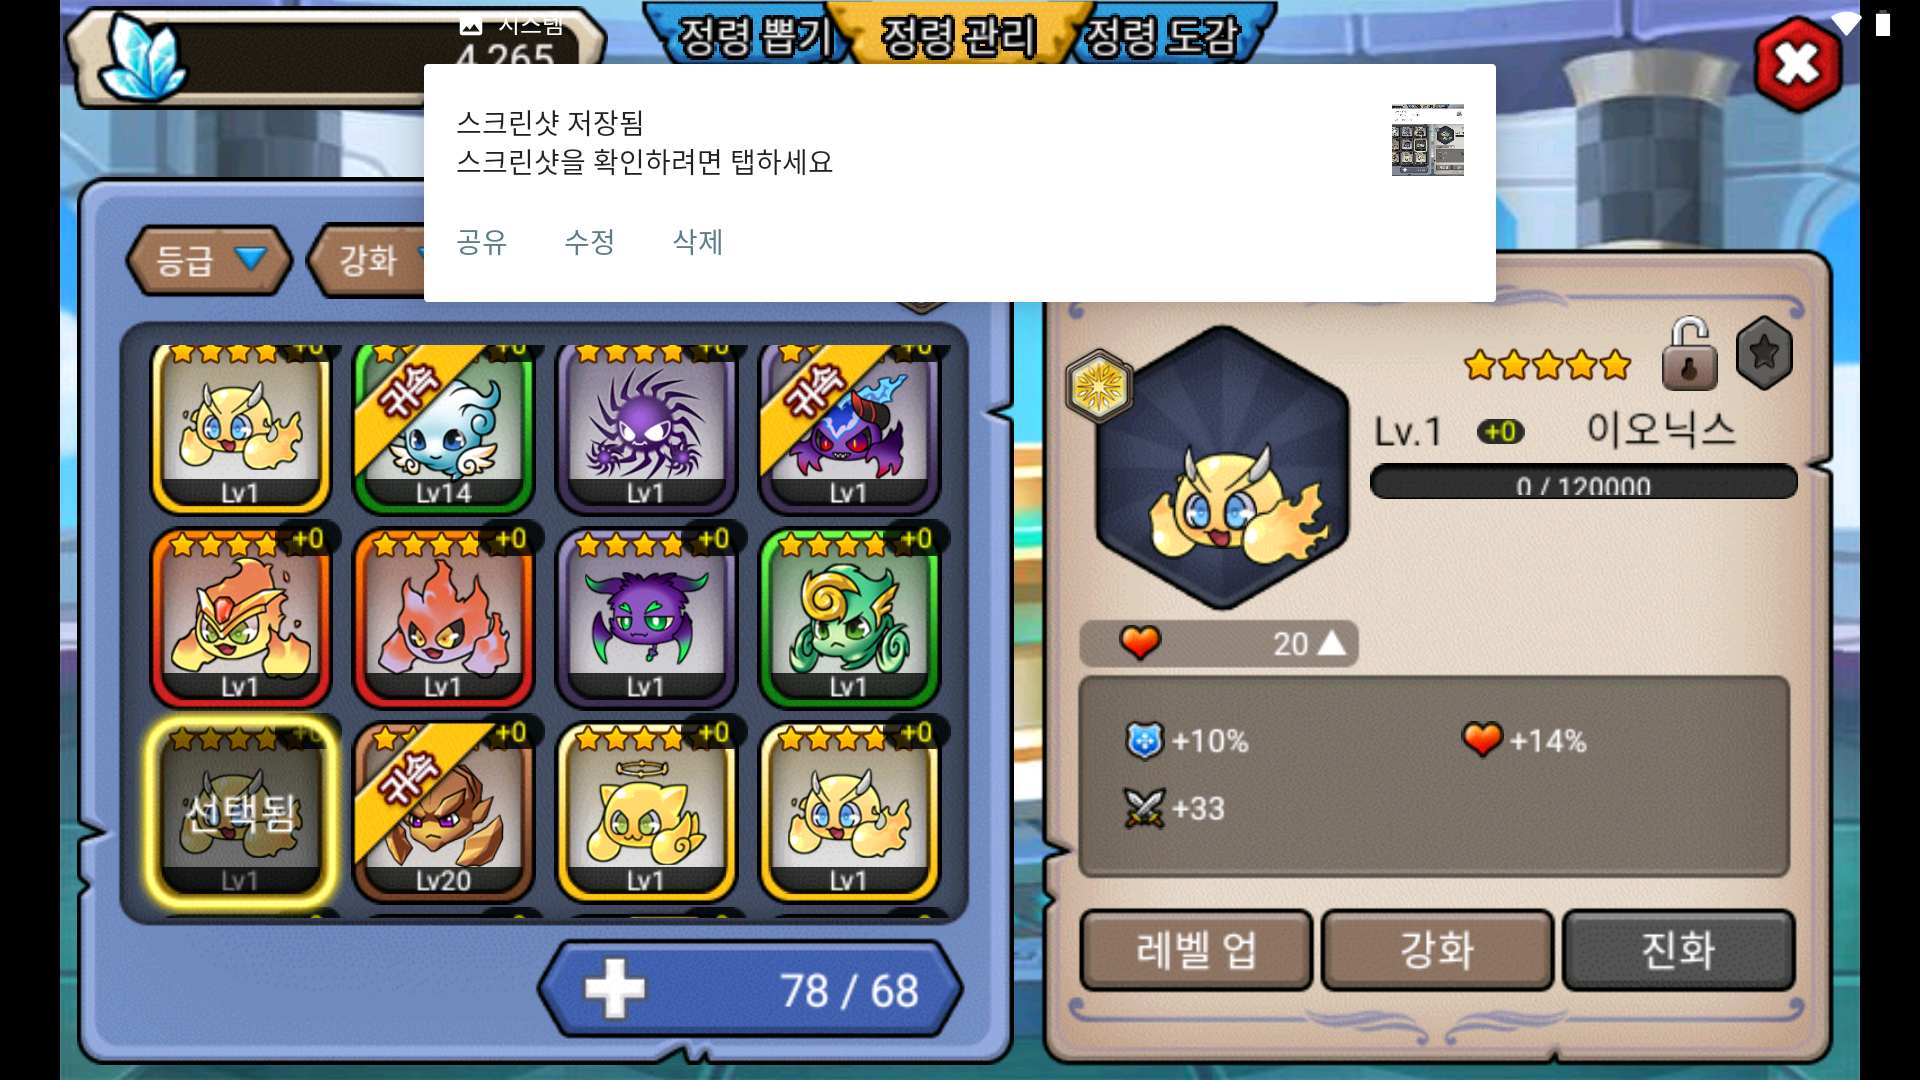
Task: Toggle the favorite star hexagon badge
Action: point(1764,353)
